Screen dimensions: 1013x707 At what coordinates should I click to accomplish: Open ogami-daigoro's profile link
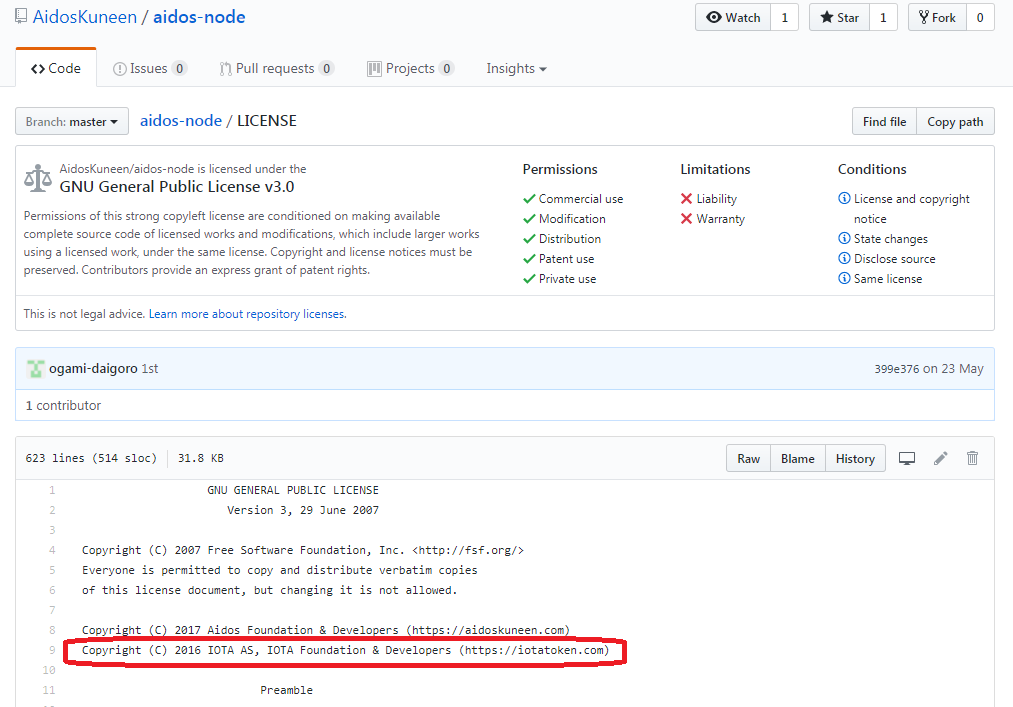click(x=93, y=368)
